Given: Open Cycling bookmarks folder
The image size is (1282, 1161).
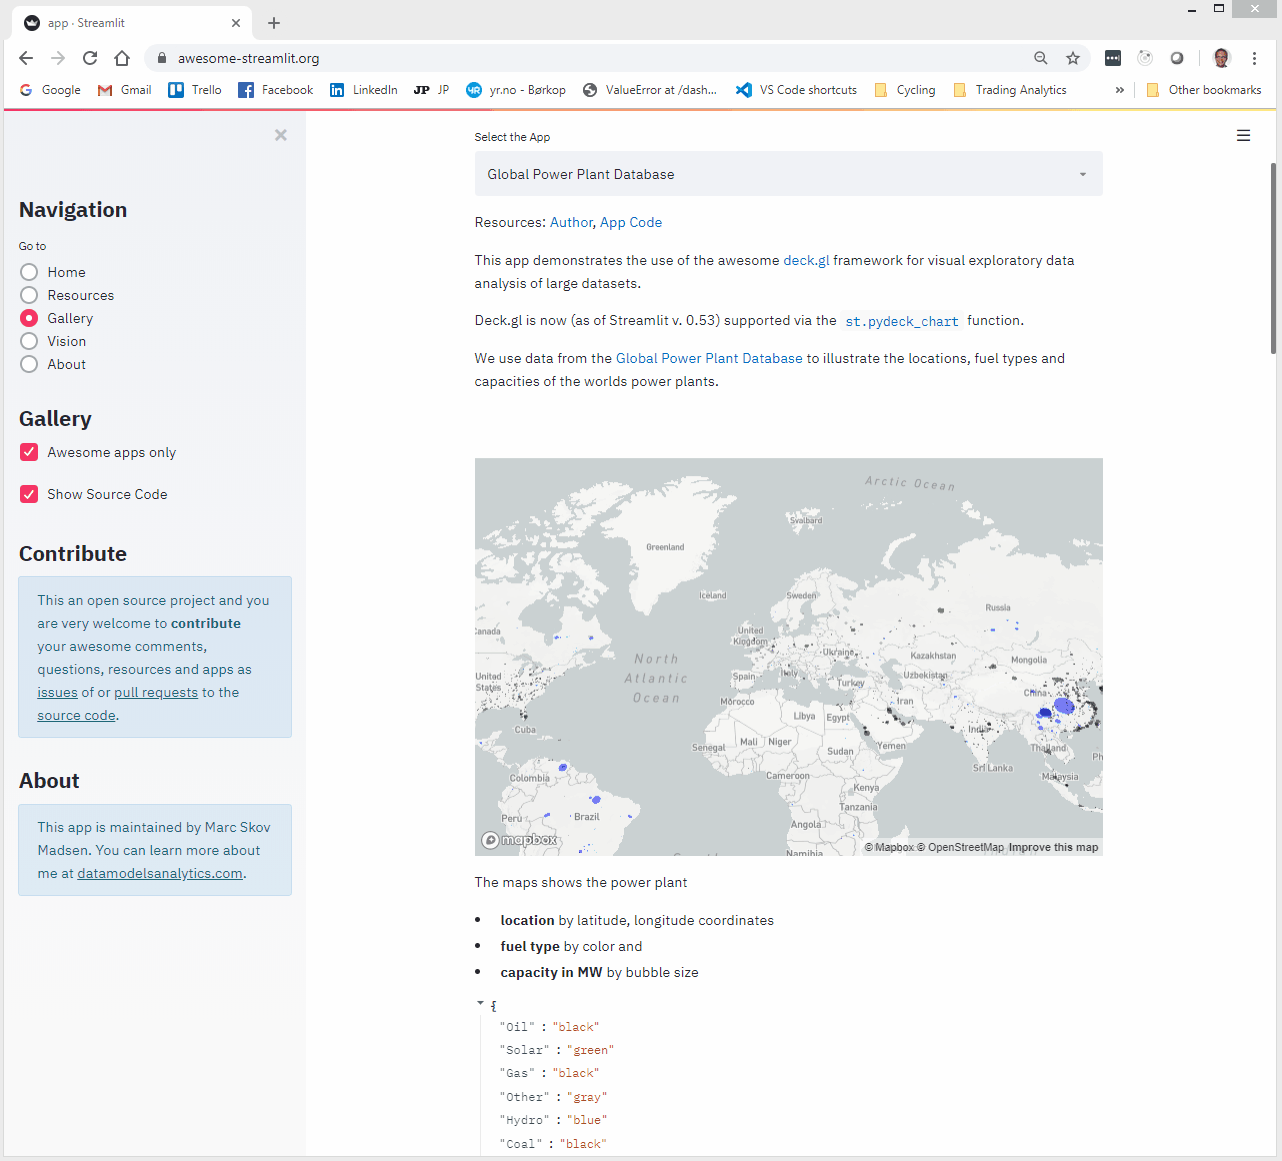Looking at the screenshot, I should coord(905,90).
